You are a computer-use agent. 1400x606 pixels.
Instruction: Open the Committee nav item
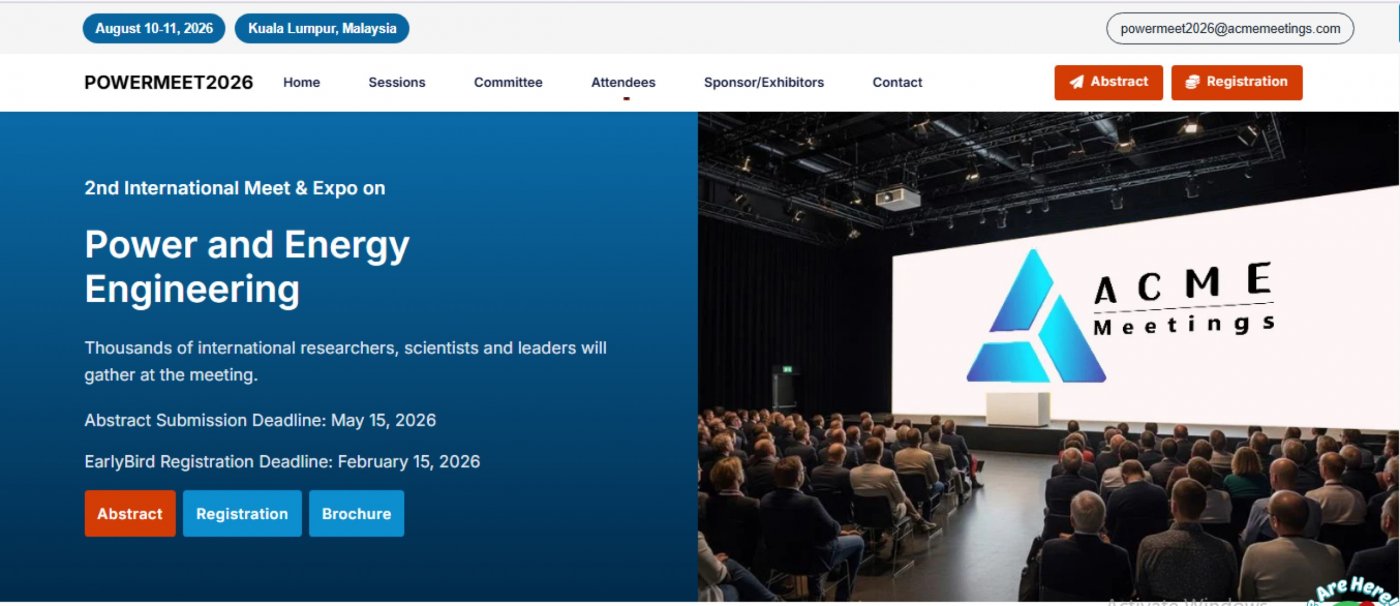pyautogui.click(x=508, y=83)
